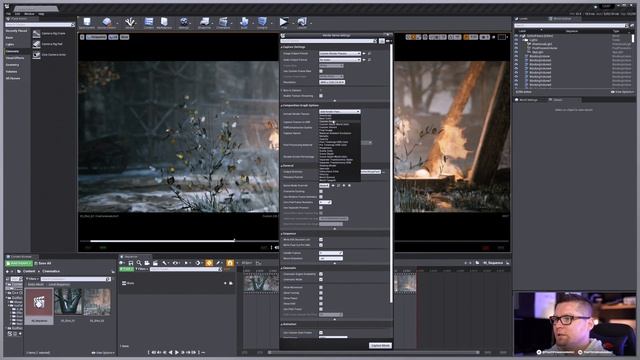Choose Final Image in render pass list
Viewport: 640px width, 360px height.
click(x=326, y=130)
